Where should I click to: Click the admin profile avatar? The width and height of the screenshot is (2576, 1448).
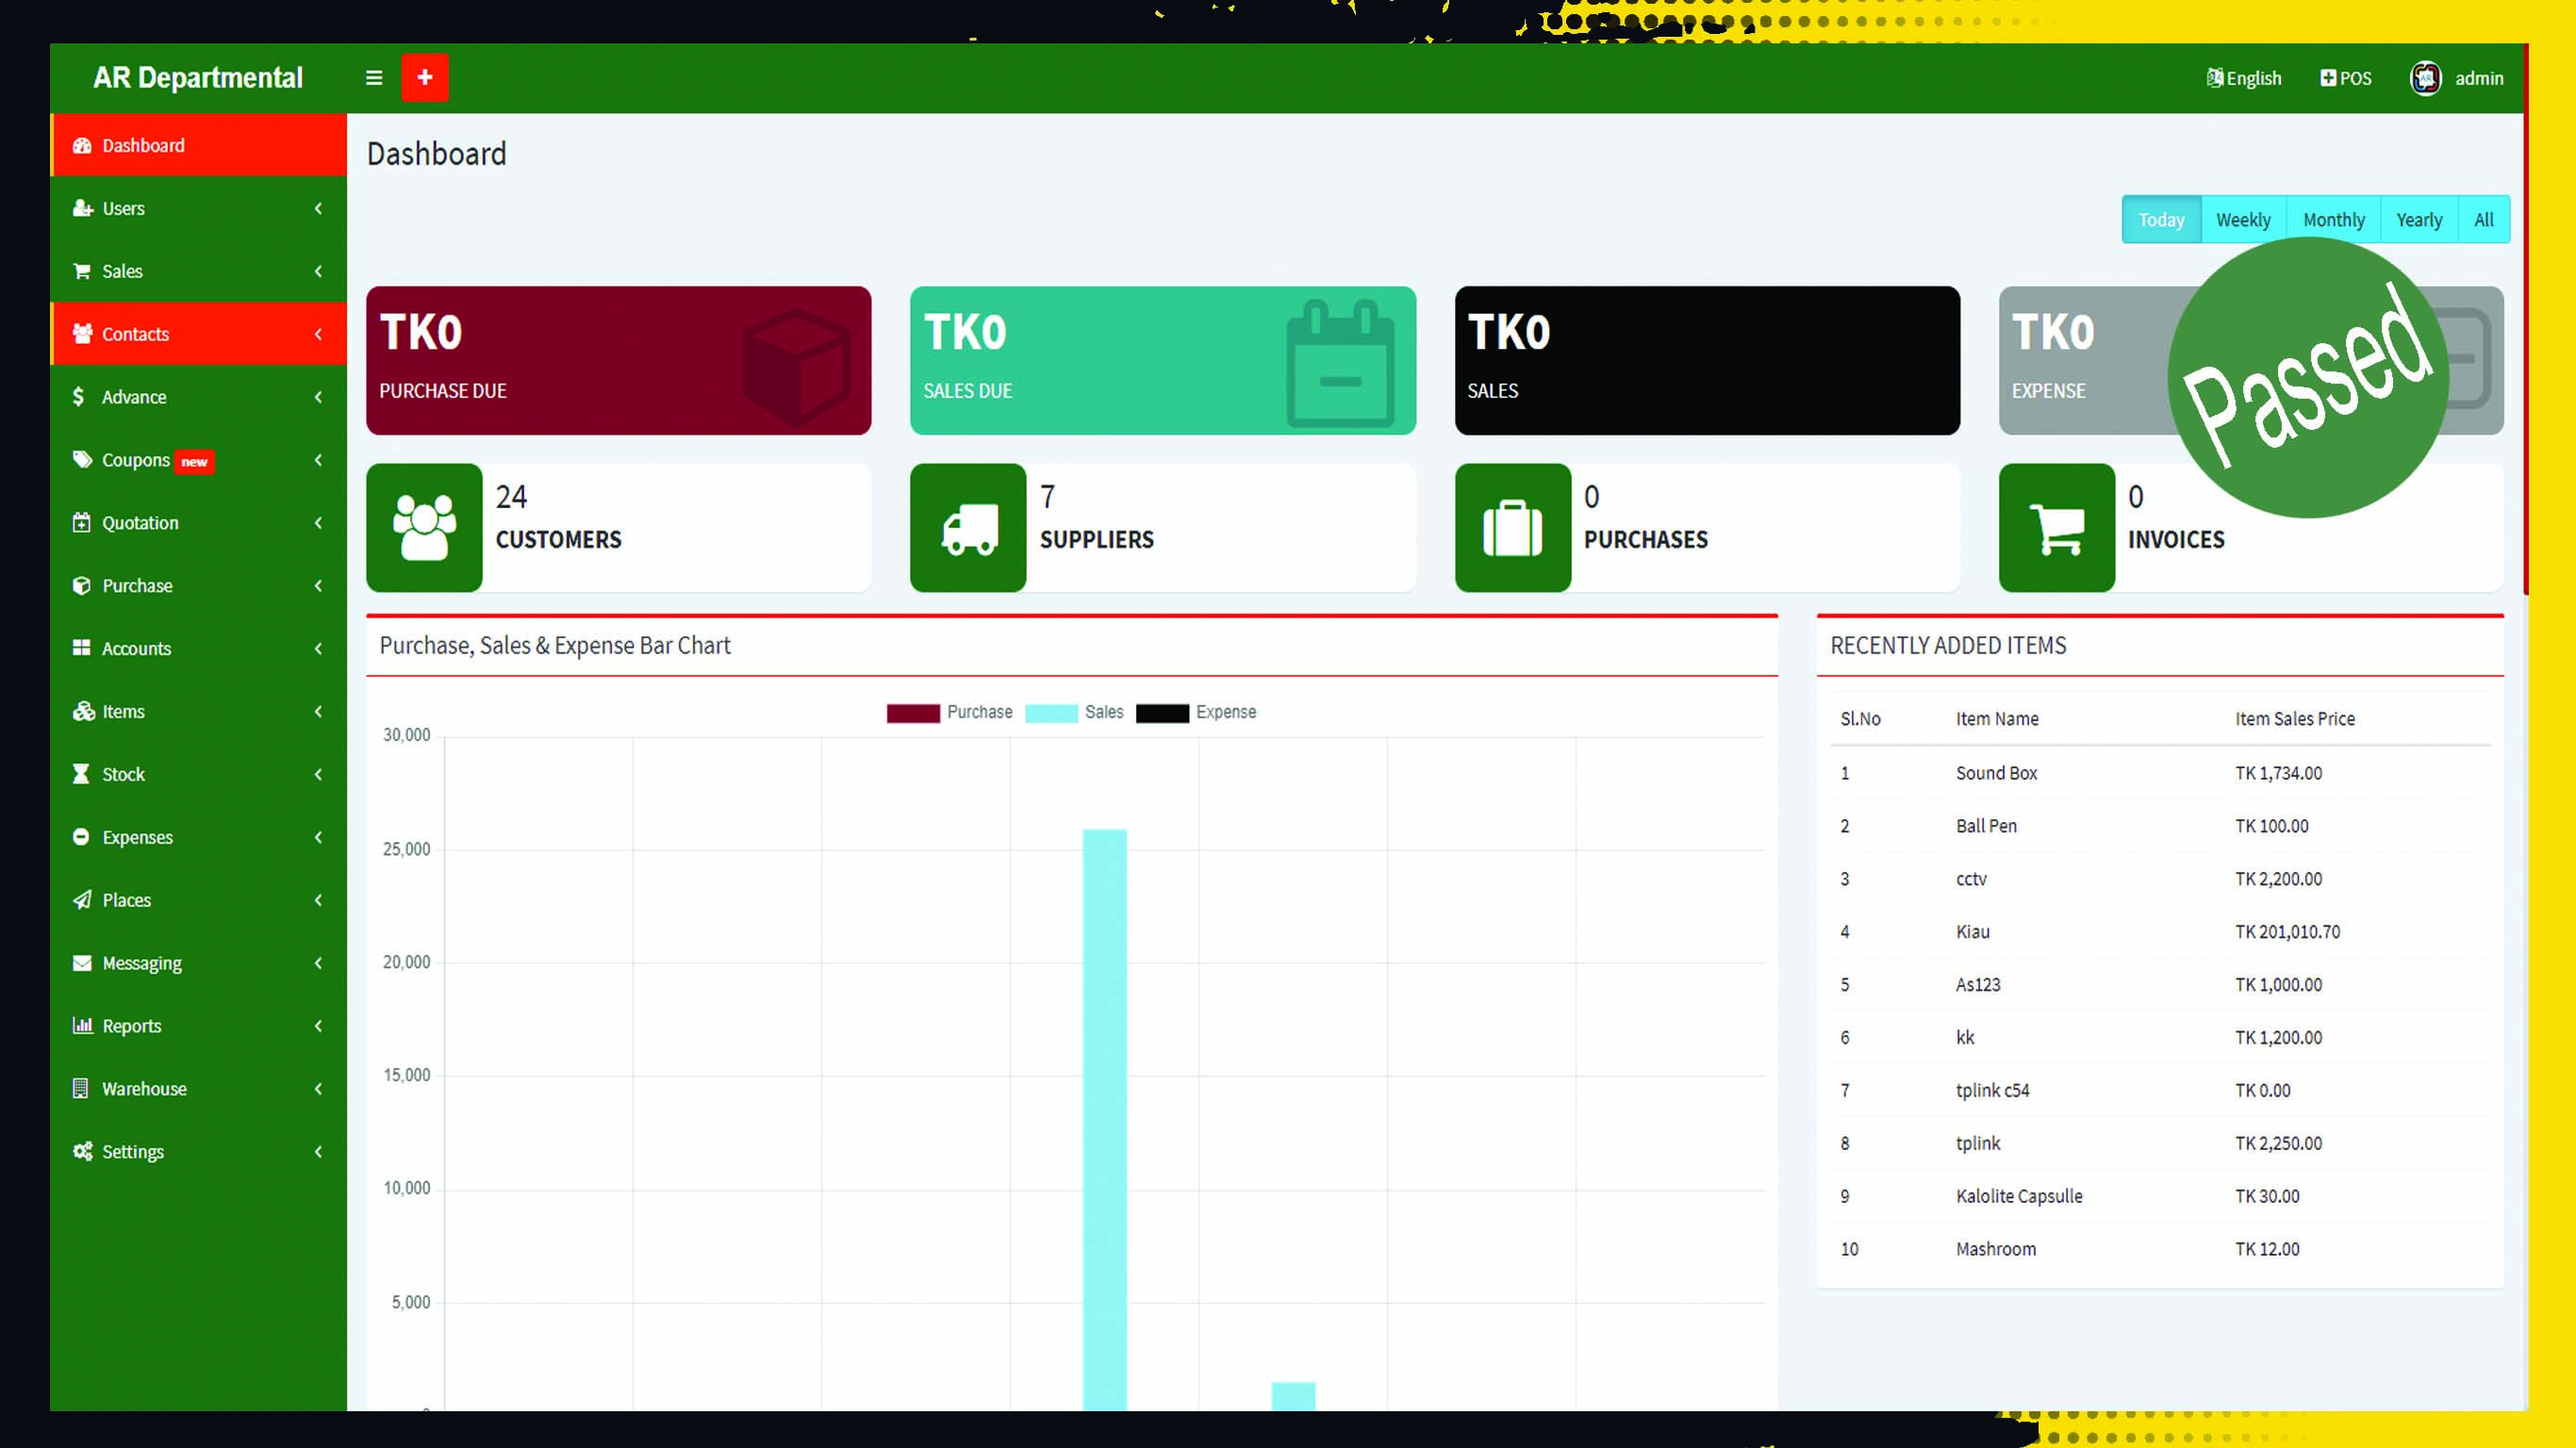coord(2425,78)
